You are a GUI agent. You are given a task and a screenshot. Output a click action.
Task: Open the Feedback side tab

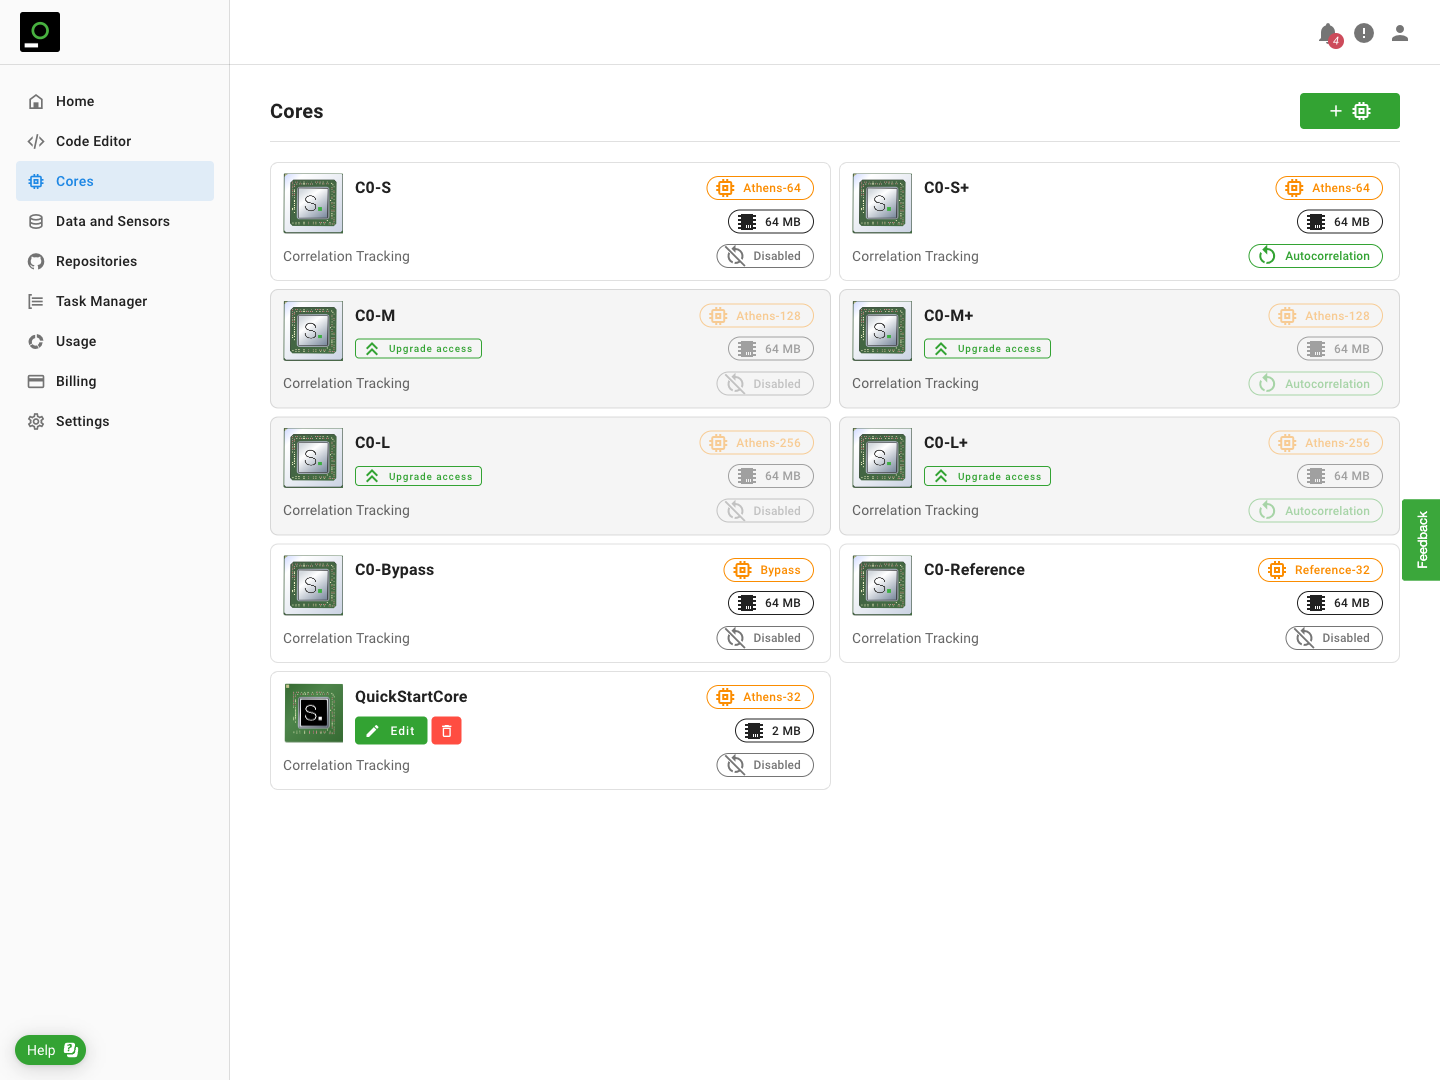coord(1421,540)
